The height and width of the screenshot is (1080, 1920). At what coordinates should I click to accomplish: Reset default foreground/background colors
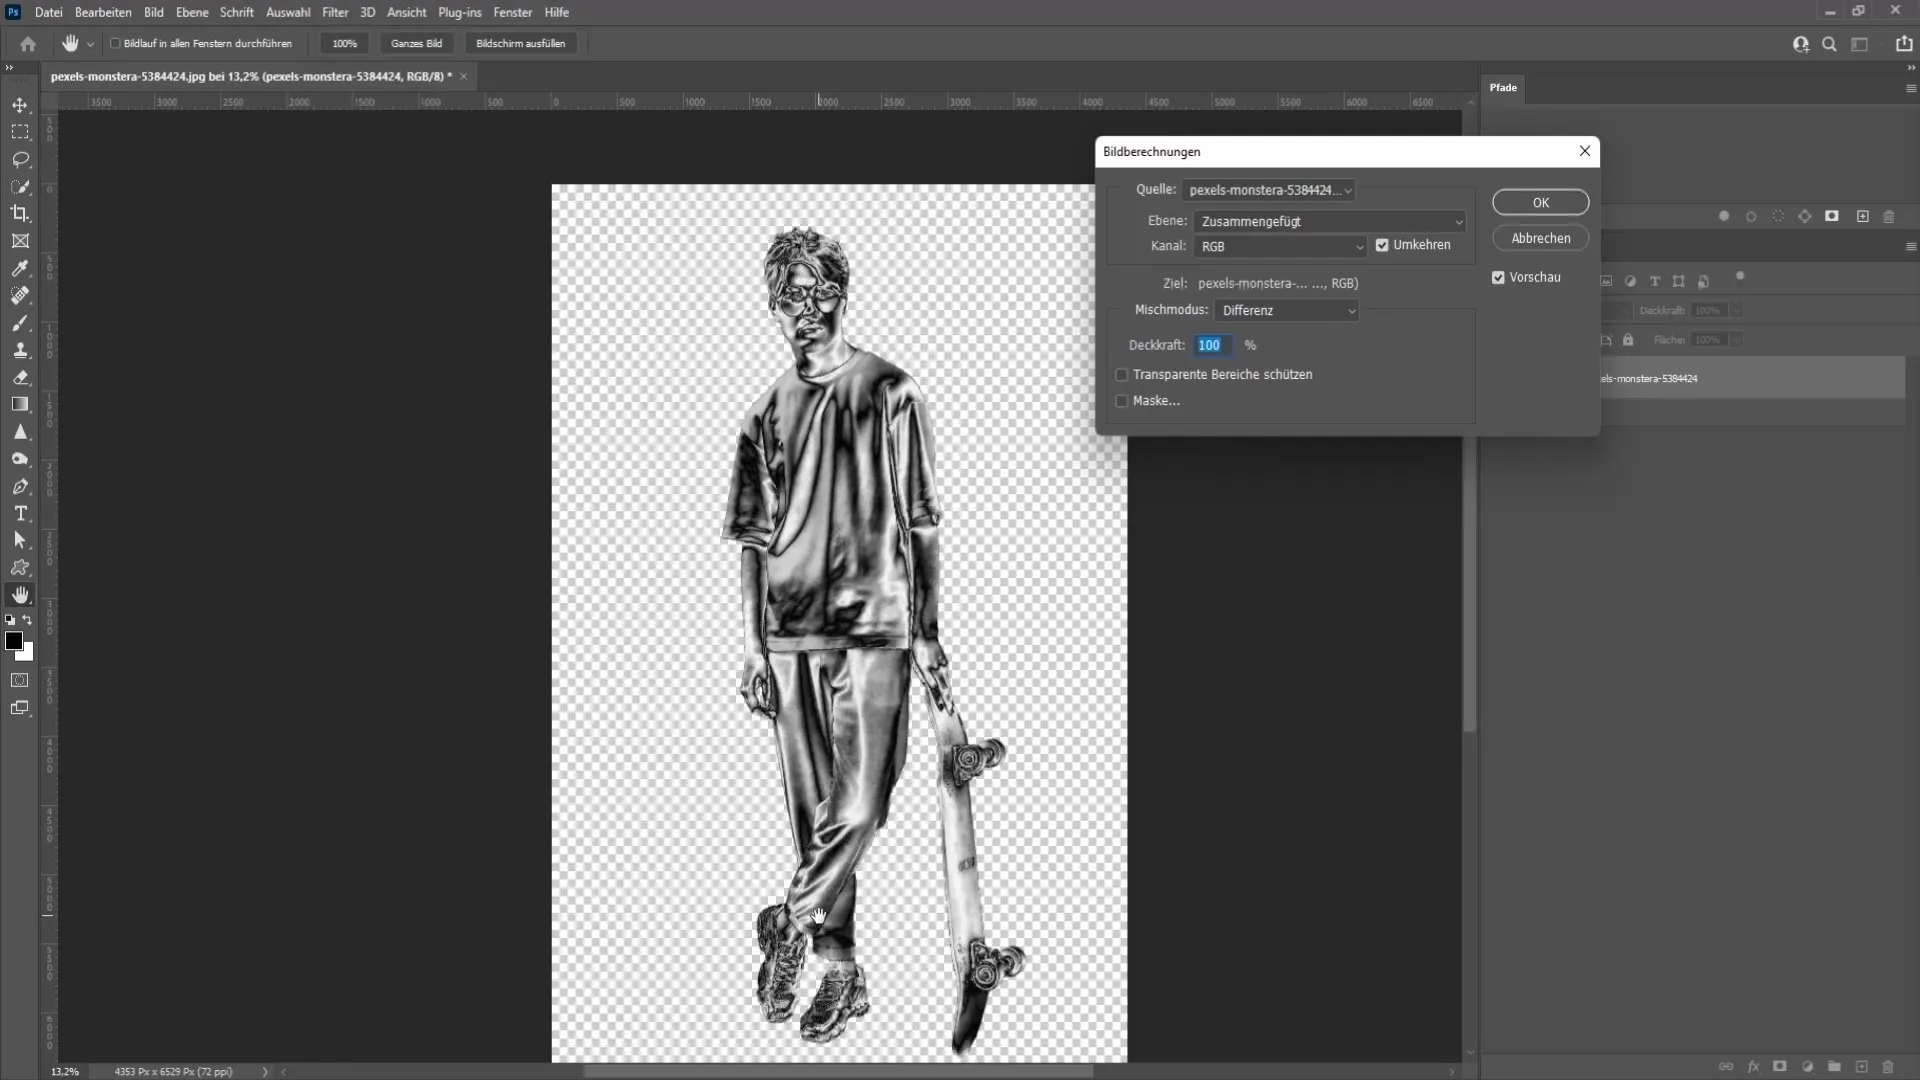click(x=10, y=620)
